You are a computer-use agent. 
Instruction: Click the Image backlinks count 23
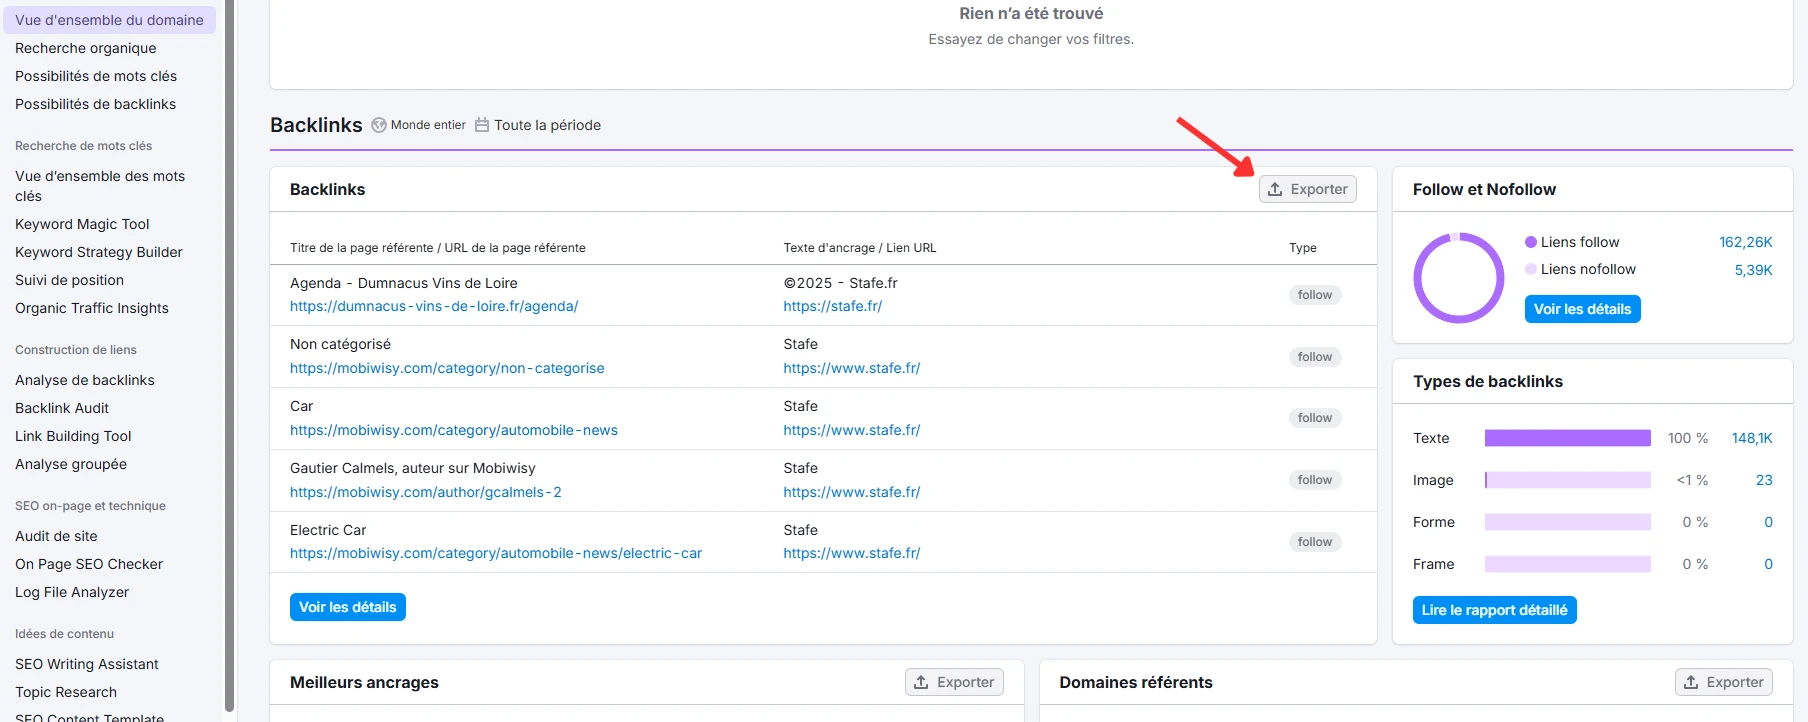[x=1764, y=480]
